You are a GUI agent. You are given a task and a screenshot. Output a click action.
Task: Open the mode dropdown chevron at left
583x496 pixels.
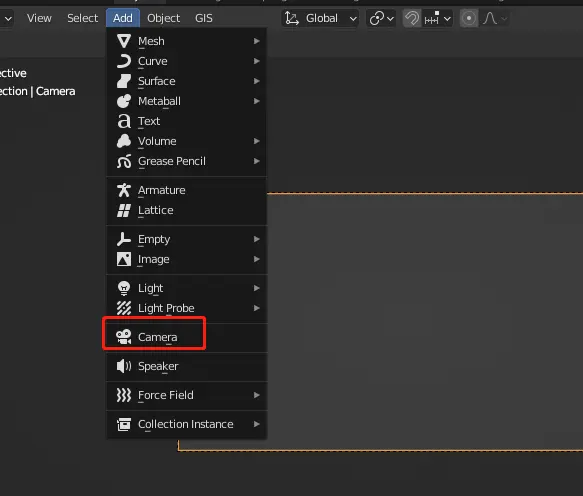7,18
